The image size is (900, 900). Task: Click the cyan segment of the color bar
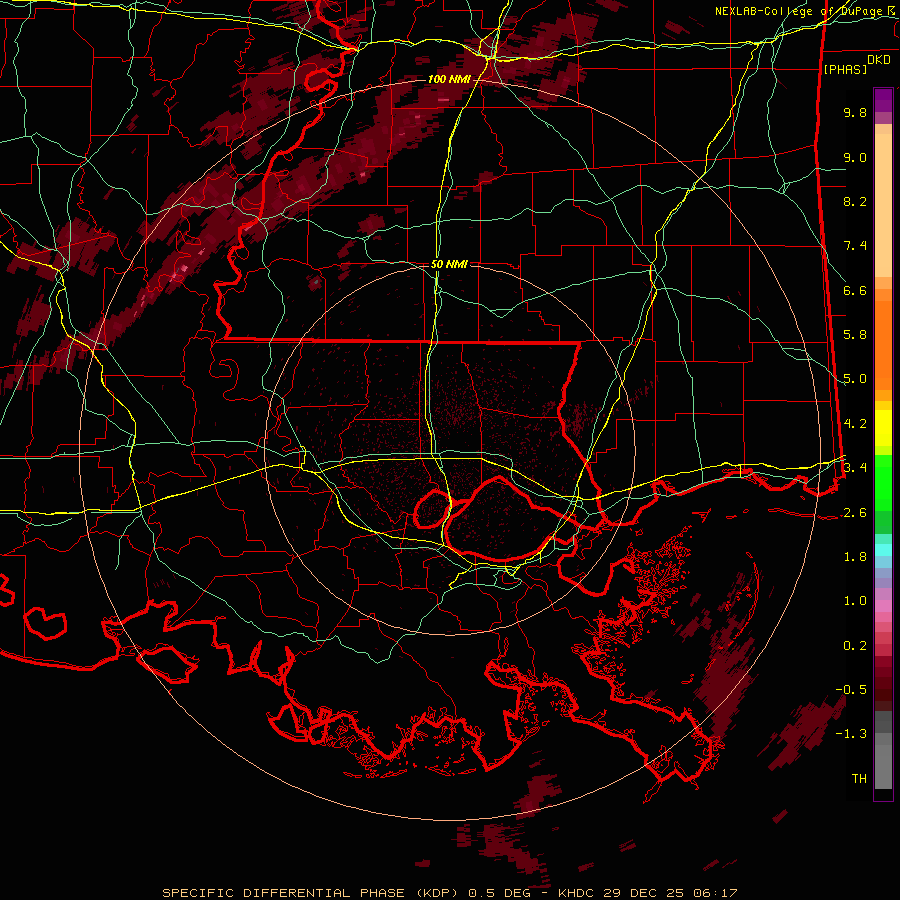click(883, 549)
